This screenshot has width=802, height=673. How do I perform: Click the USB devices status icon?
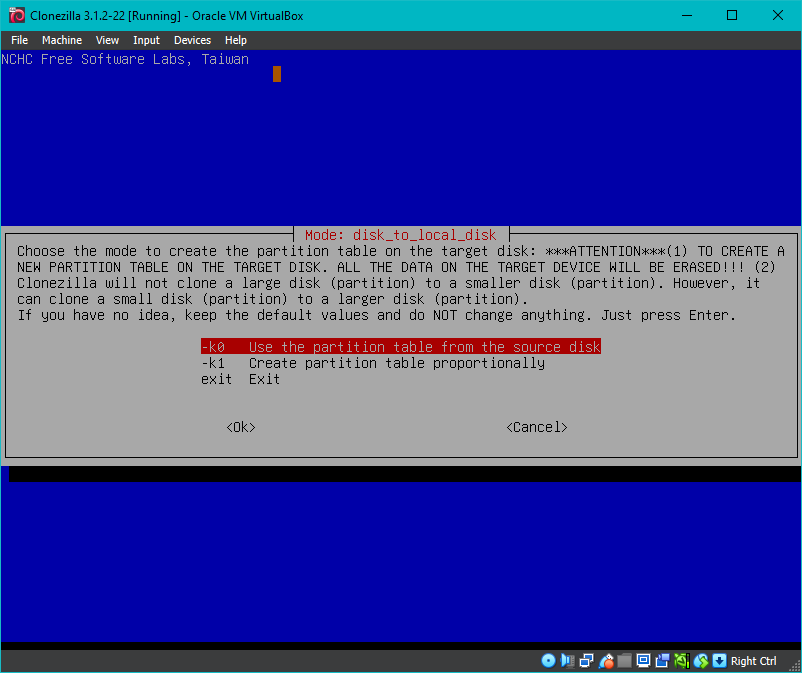point(606,661)
